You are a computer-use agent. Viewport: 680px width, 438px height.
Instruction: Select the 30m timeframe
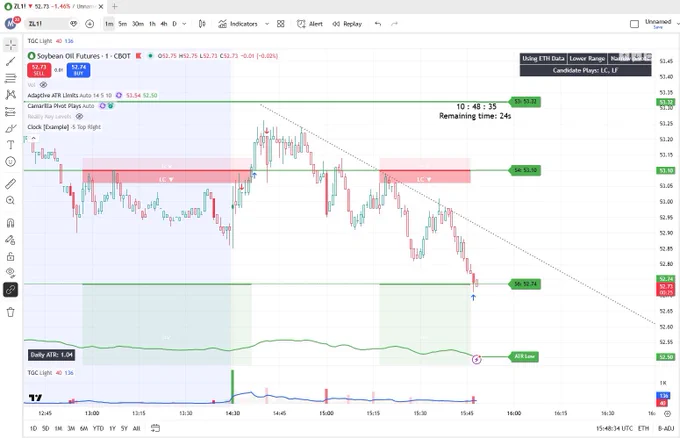[138, 24]
